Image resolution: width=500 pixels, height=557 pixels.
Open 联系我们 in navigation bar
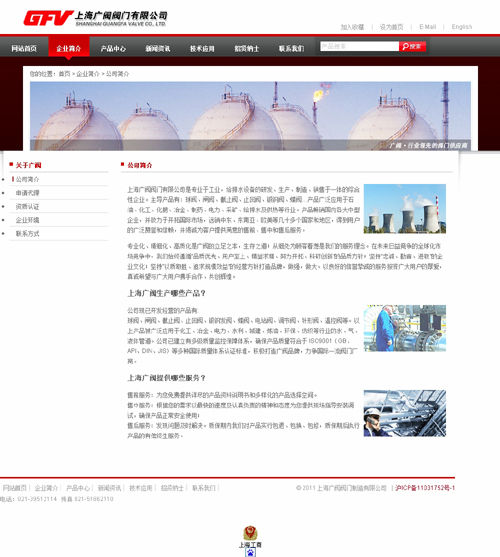pyautogui.click(x=291, y=48)
